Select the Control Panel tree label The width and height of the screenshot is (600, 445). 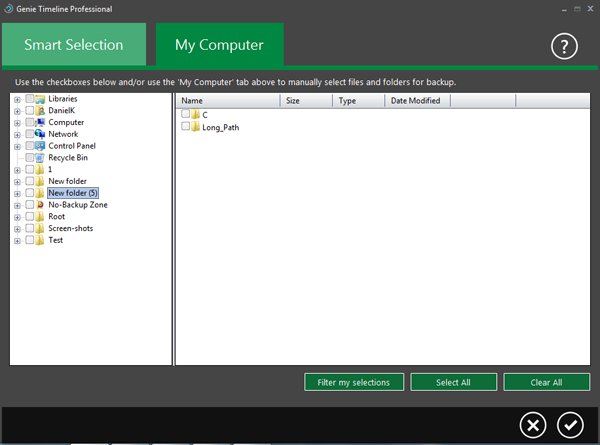click(x=72, y=146)
